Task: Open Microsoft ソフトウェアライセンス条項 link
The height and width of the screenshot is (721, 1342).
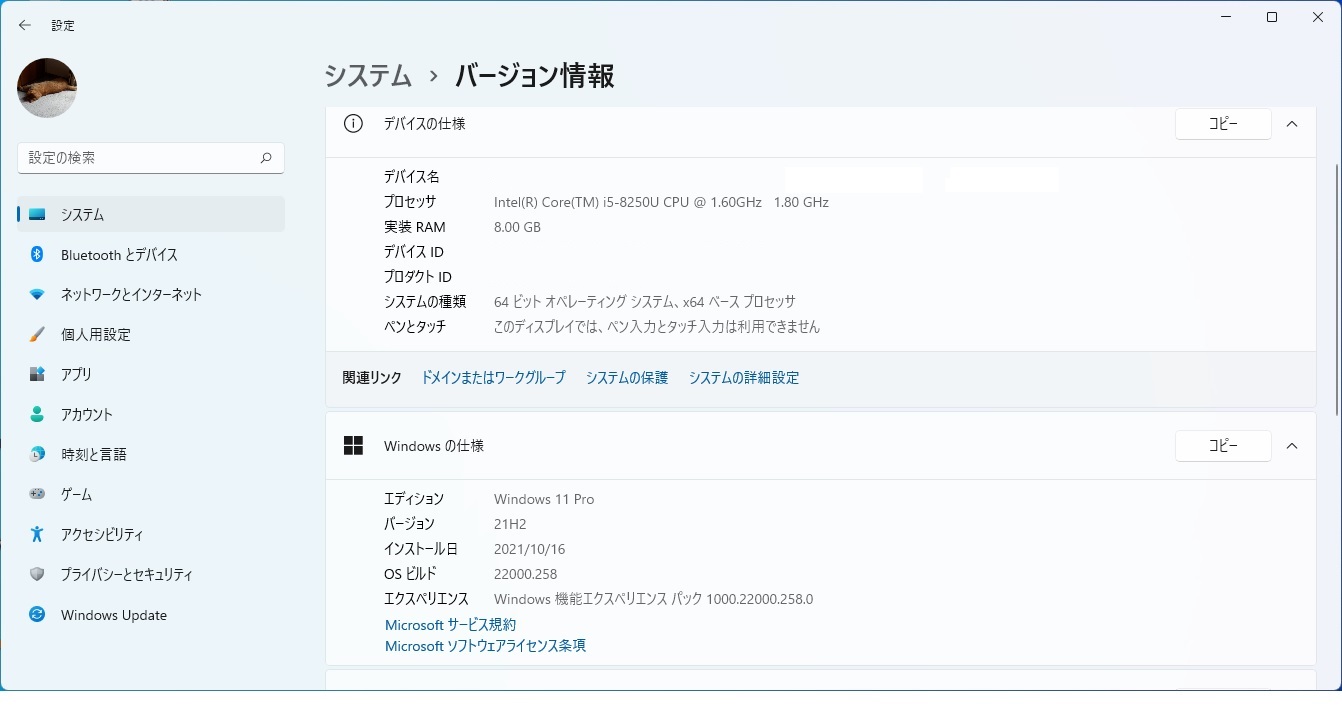Action: pos(486,647)
